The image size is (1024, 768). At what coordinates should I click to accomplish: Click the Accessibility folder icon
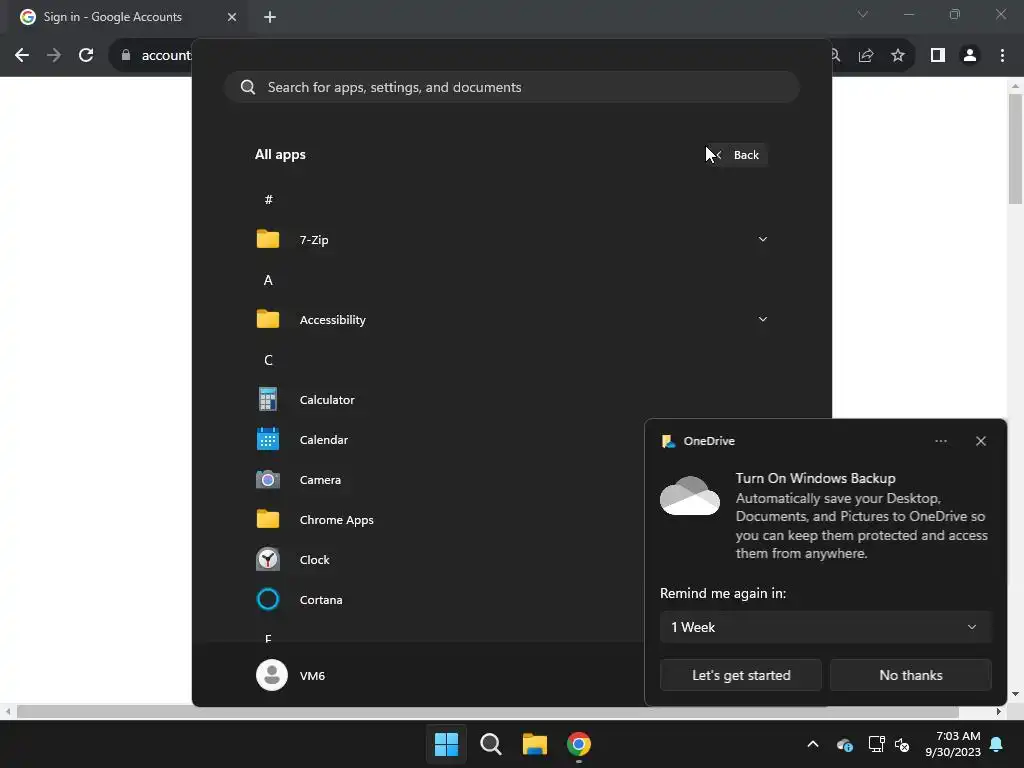pos(268,319)
